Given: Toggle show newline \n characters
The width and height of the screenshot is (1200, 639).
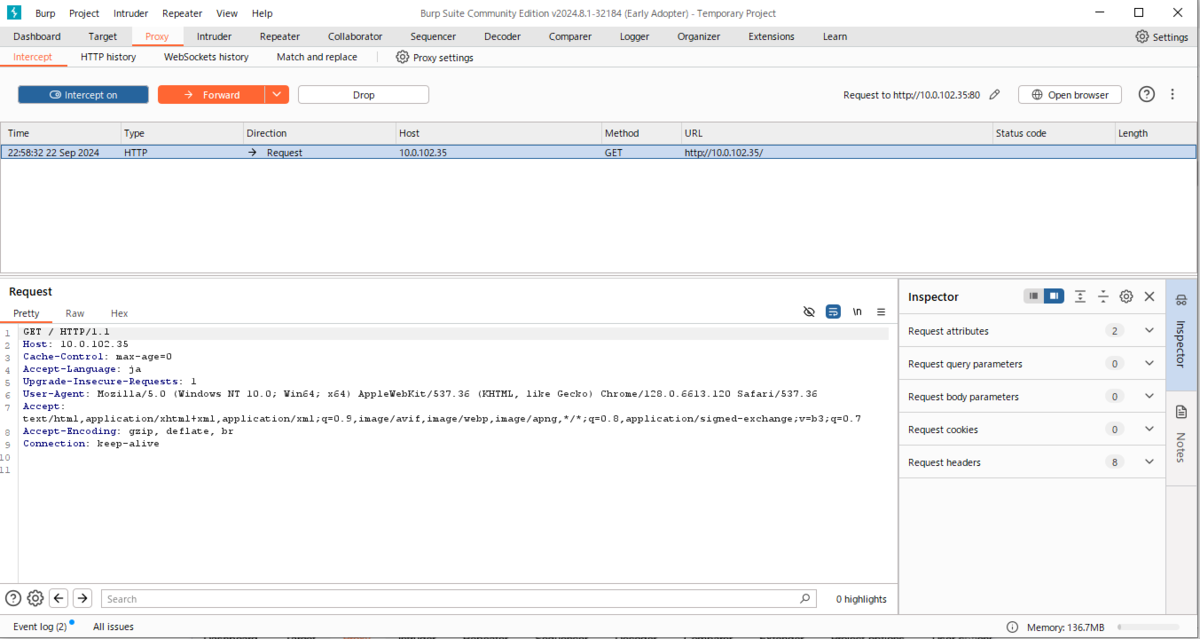Looking at the screenshot, I should [857, 312].
